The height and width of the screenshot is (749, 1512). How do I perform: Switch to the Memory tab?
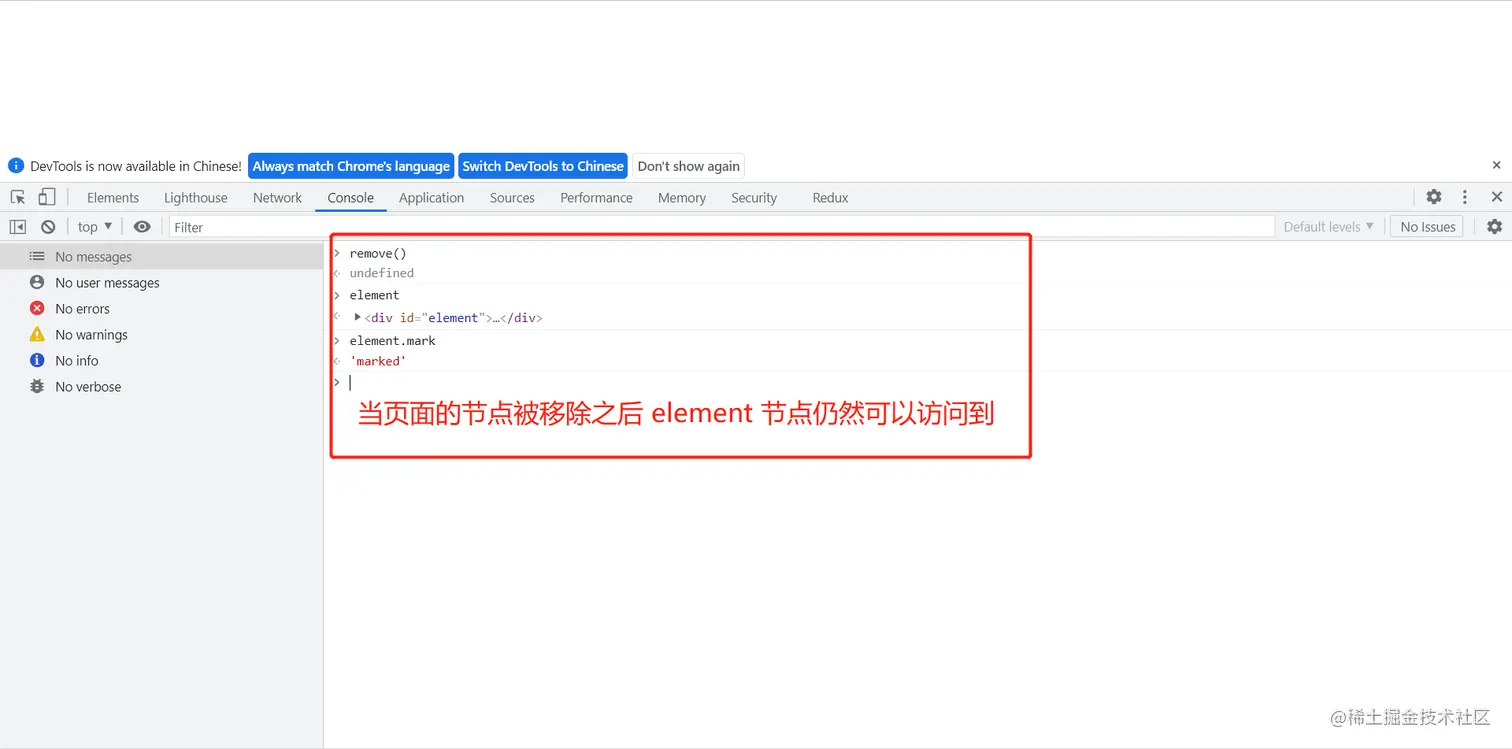pyautogui.click(x=682, y=198)
